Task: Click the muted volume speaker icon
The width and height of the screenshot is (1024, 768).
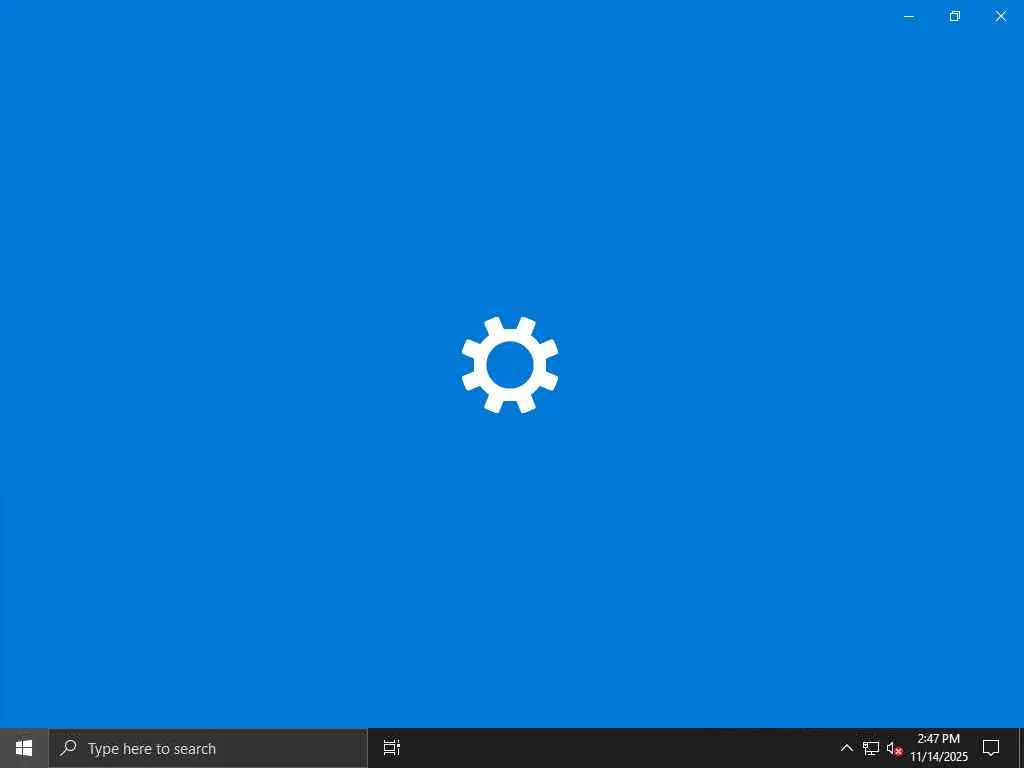Action: [x=894, y=748]
